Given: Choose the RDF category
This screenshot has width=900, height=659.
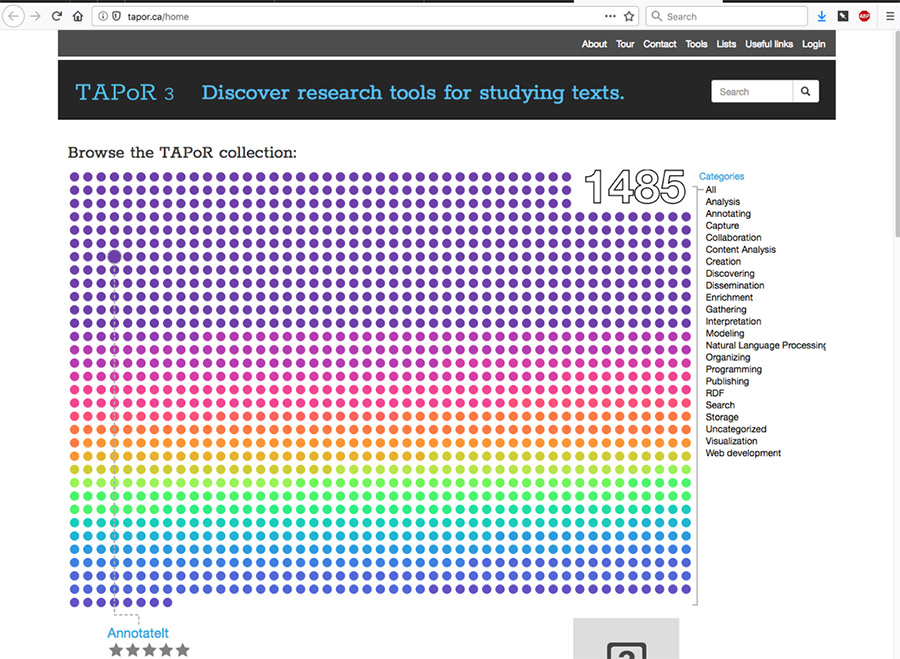Looking at the screenshot, I should (x=715, y=393).
